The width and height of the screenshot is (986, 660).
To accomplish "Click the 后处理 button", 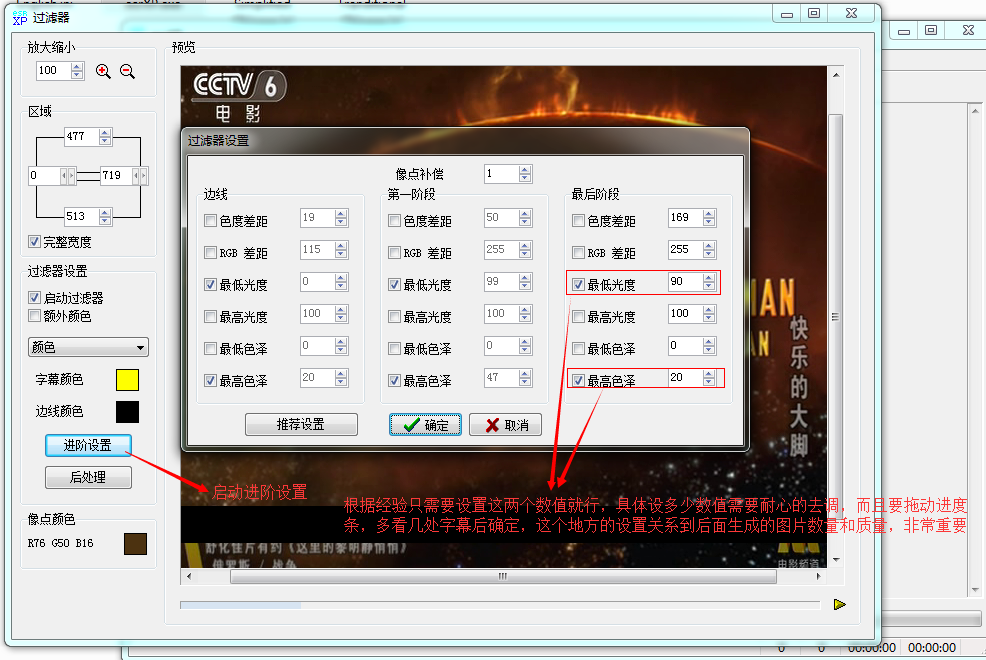I will click(x=88, y=477).
